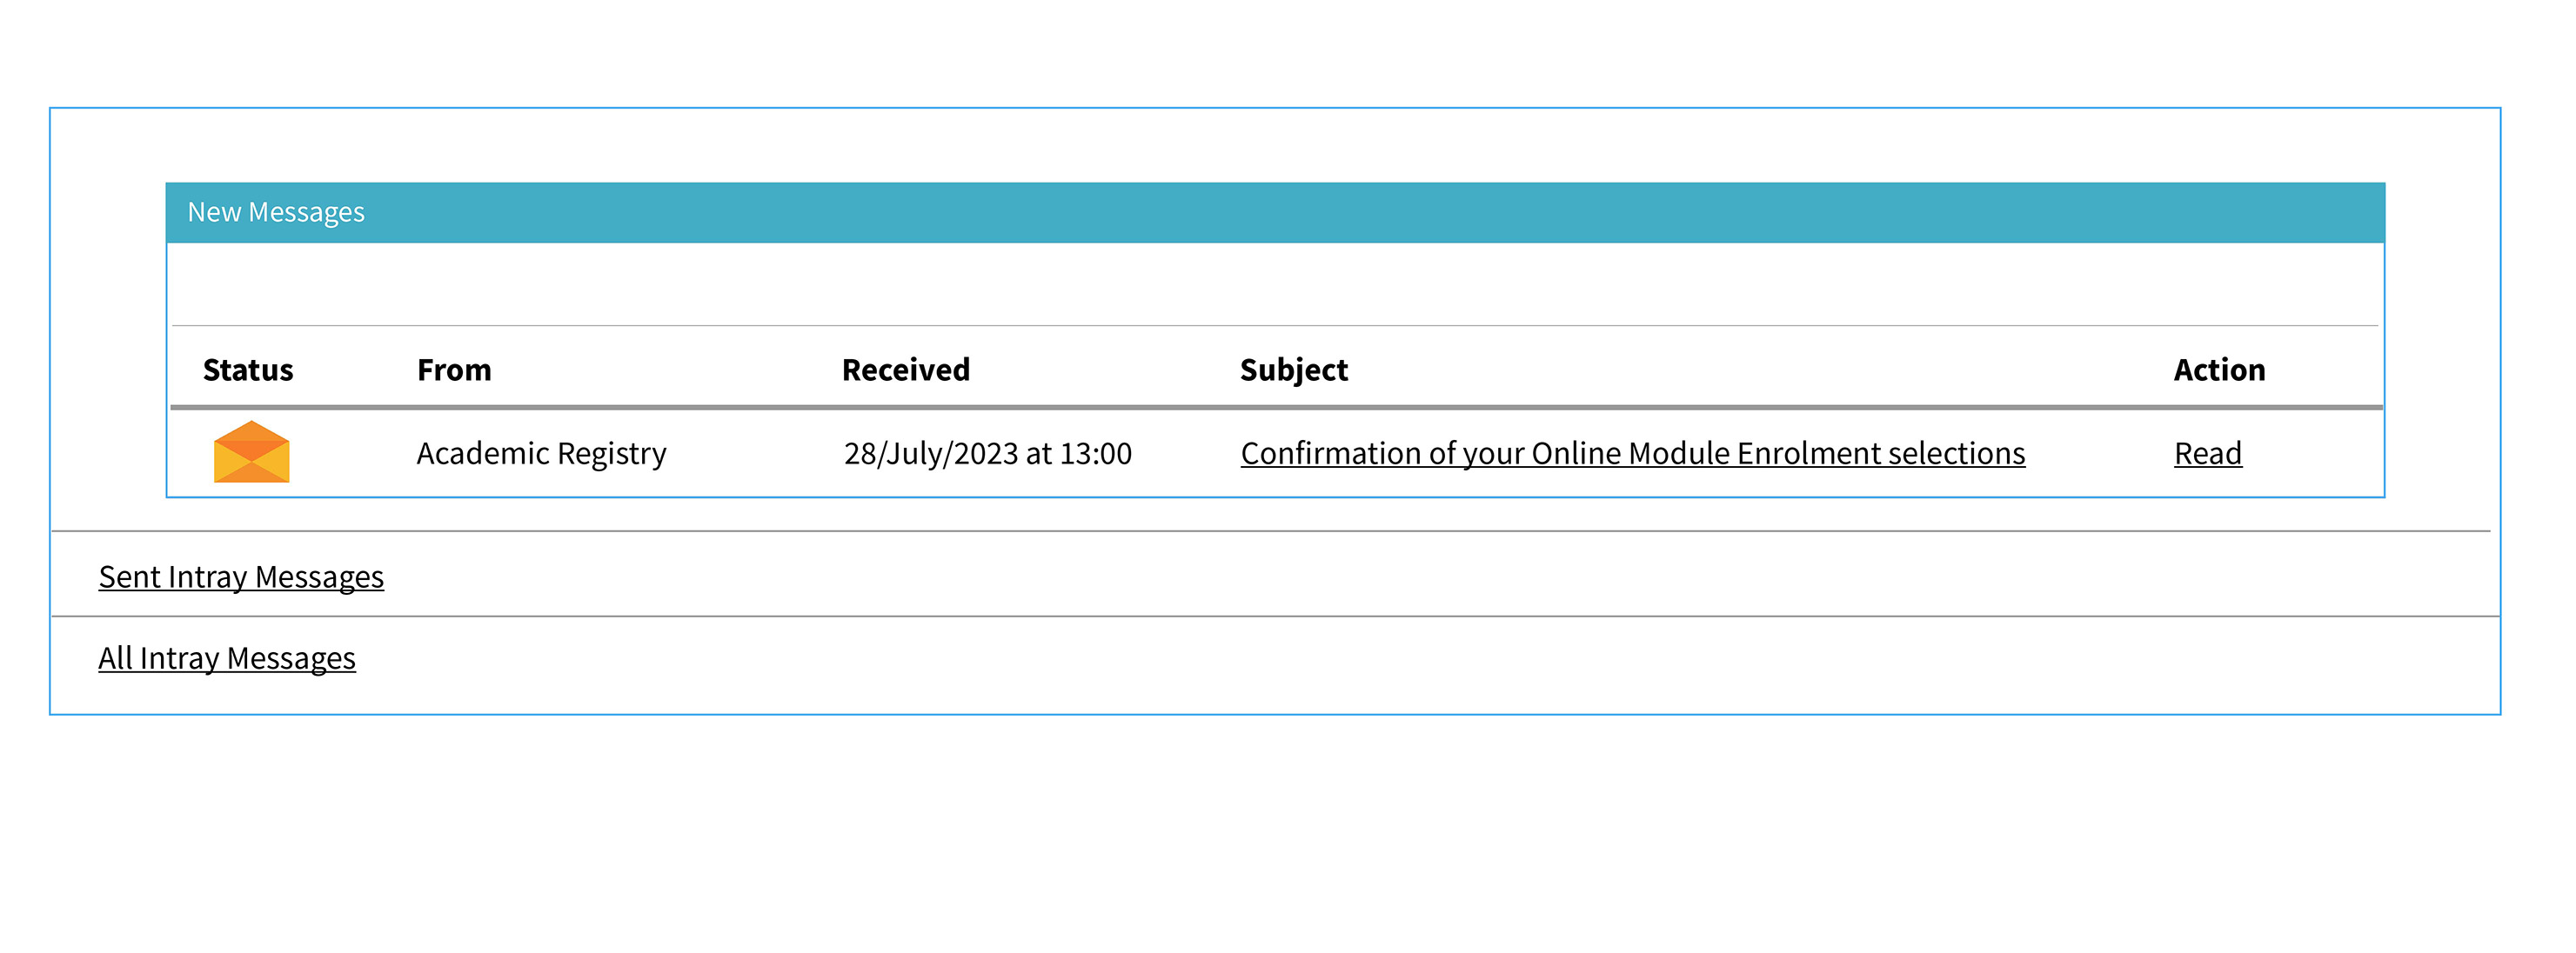Viewport: 2576px width, 953px height.
Task: Open the Confirmation of Online Module Enrolment message
Action: coord(1632,454)
